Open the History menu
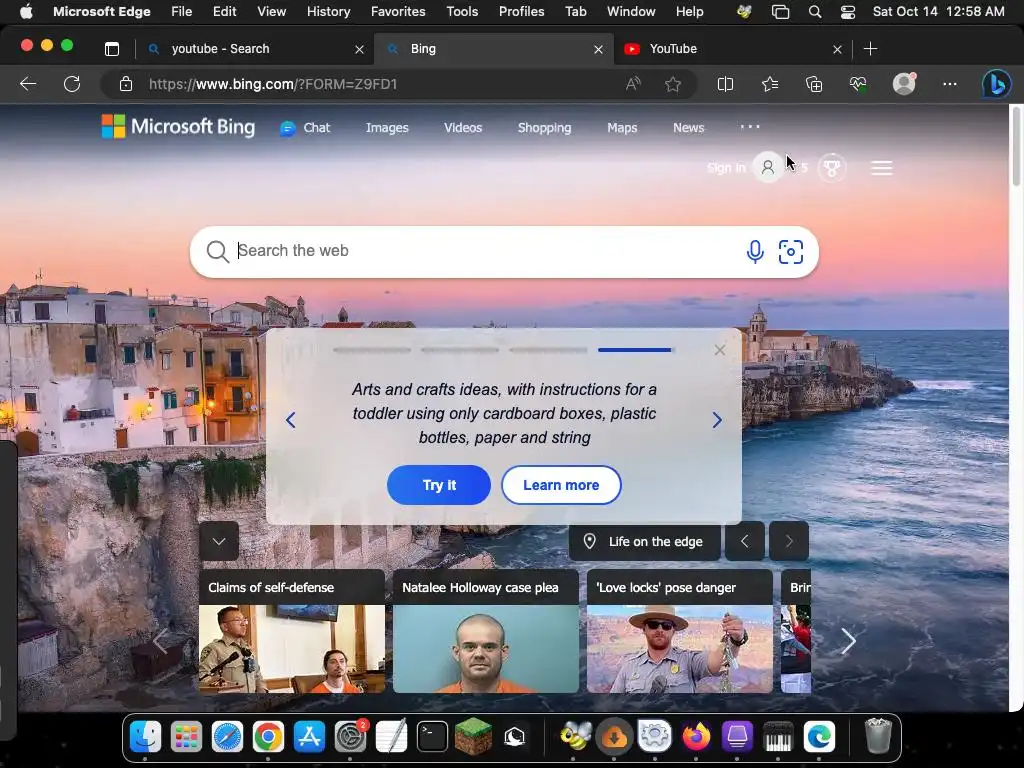Image resolution: width=1024 pixels, height=768 pixels. point(328,11)
